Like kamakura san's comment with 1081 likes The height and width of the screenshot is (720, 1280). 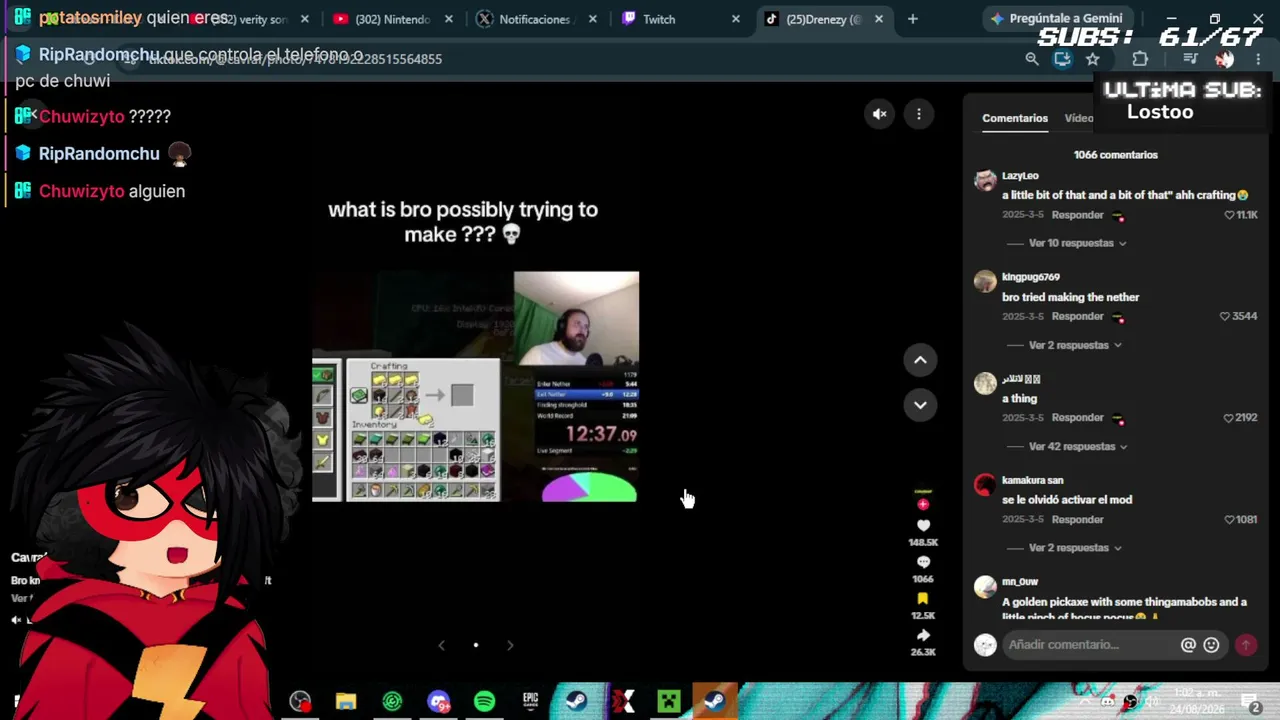click(1230, 520)
